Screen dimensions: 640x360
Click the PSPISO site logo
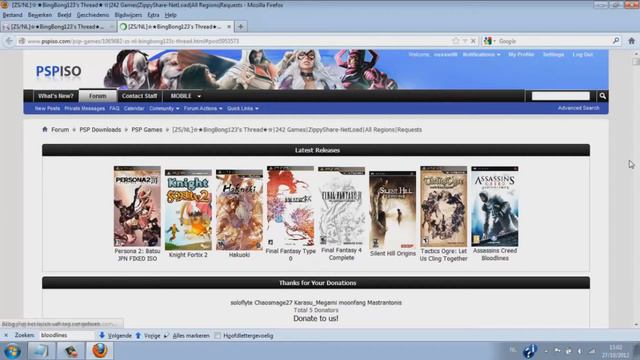click(59, 71)
